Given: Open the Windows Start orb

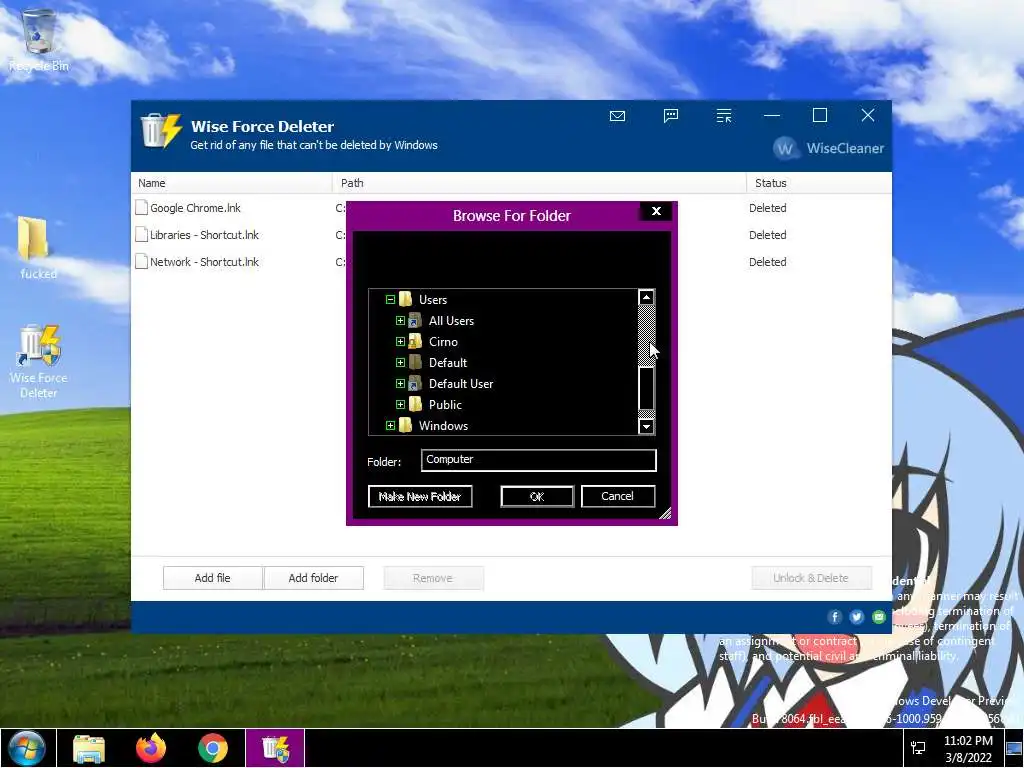Looking at the screenshot, I should coord(27,748).
